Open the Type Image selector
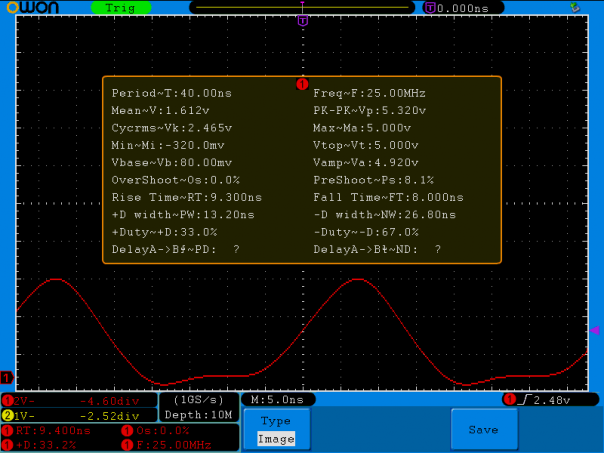The height and width of the screenshot is (453, 604). point(277,430)
